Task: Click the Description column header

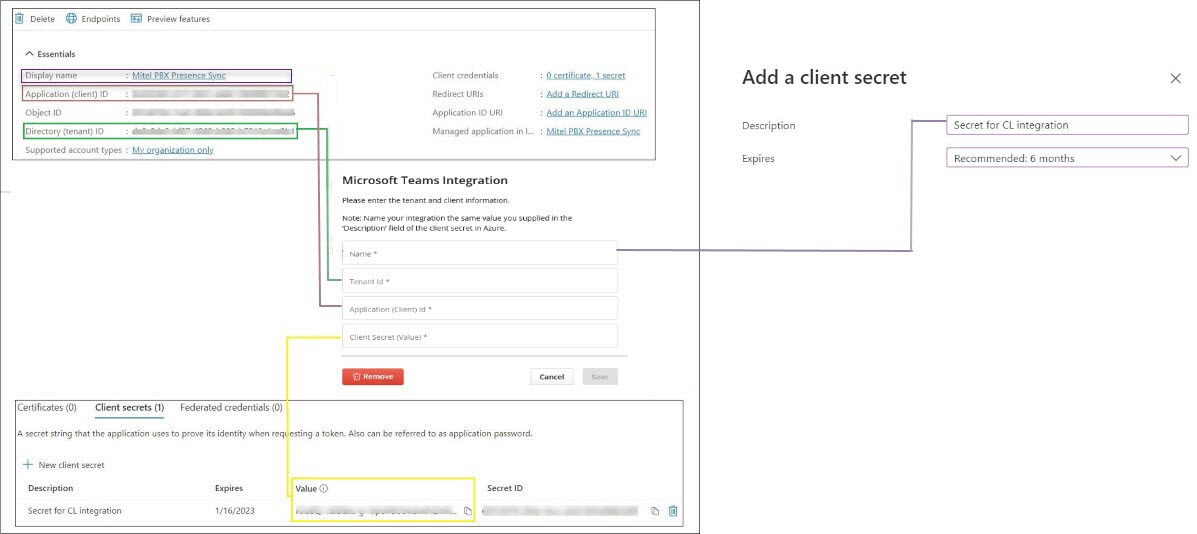Action: [50, 488]
